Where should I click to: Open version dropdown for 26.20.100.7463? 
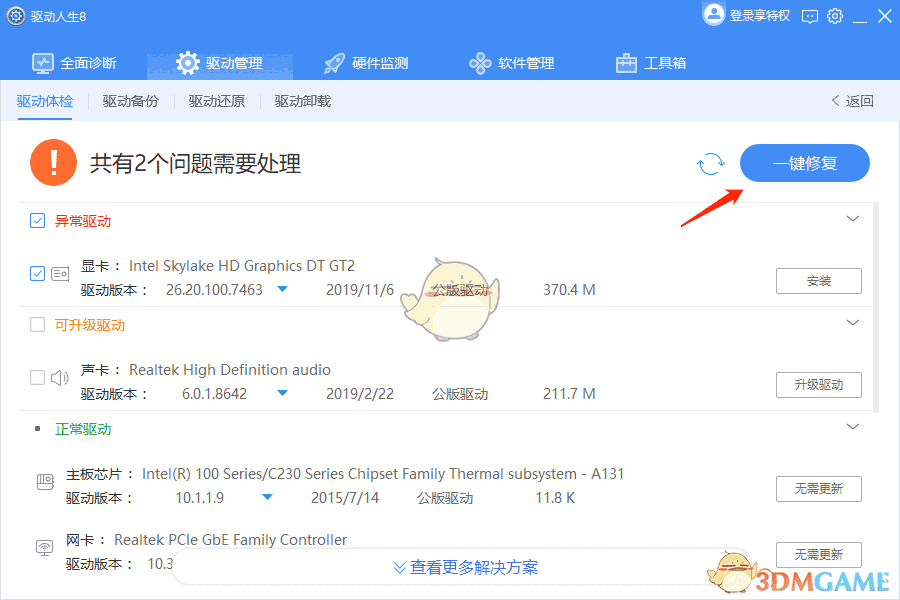click(282, 289)
